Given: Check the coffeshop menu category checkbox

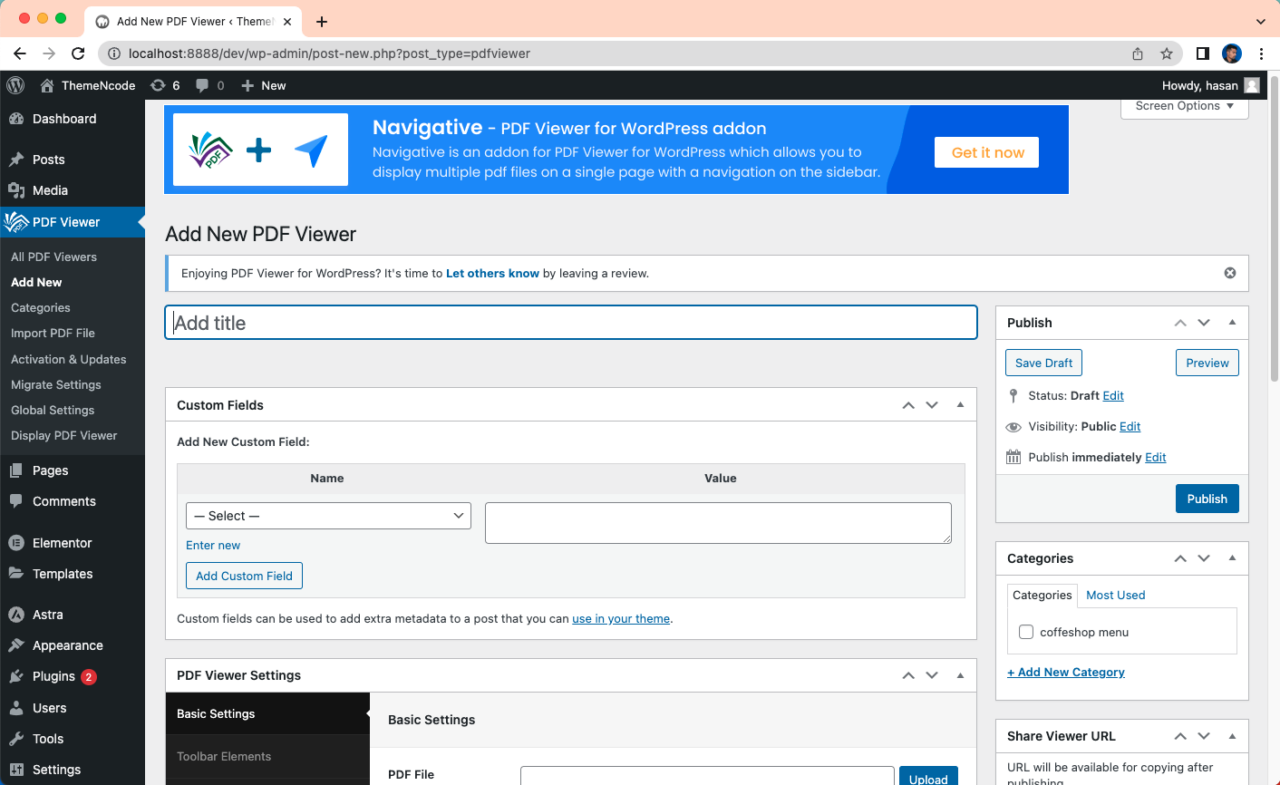Looking at the screenshot, I should pyautogui.click(x=1026, y=632).
